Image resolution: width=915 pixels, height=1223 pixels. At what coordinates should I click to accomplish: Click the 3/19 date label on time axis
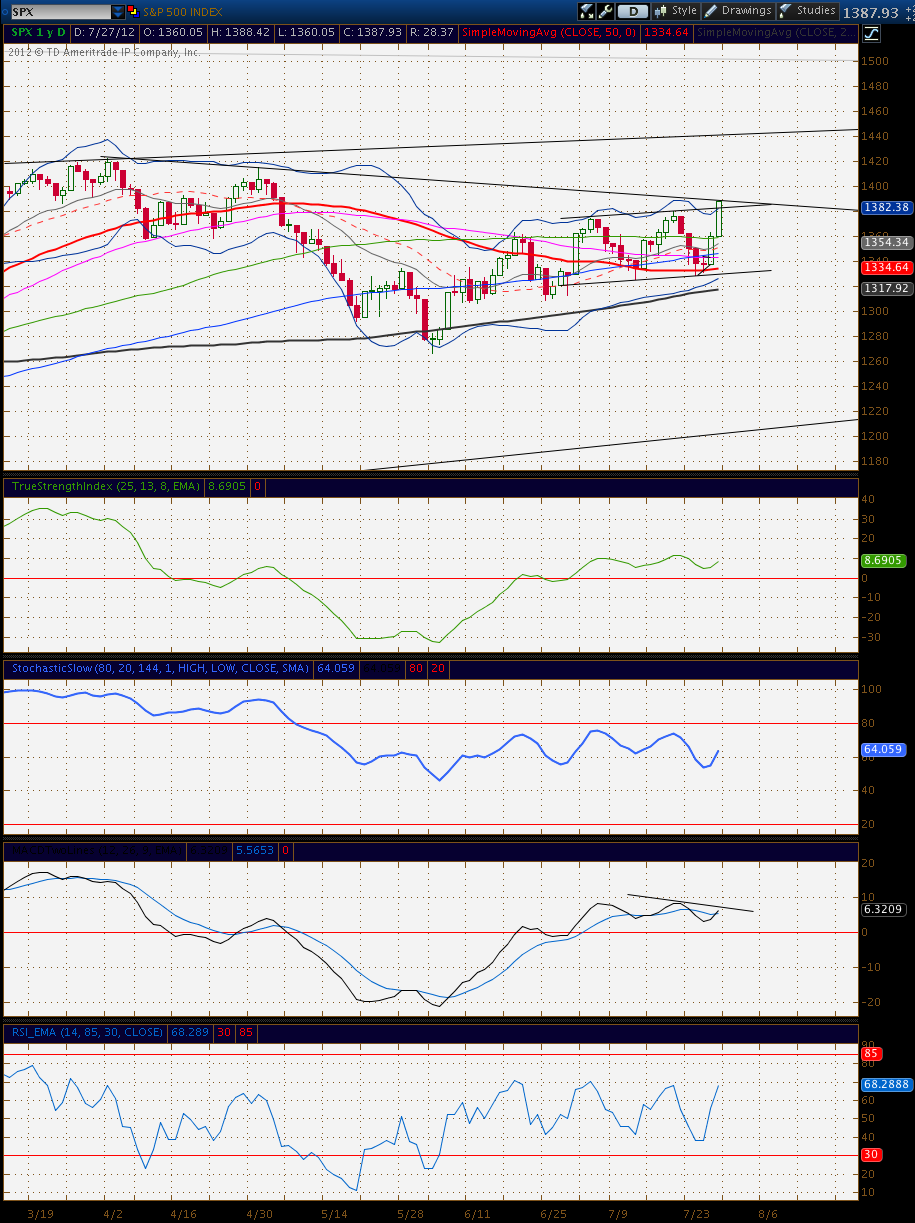pos(40,1213)
